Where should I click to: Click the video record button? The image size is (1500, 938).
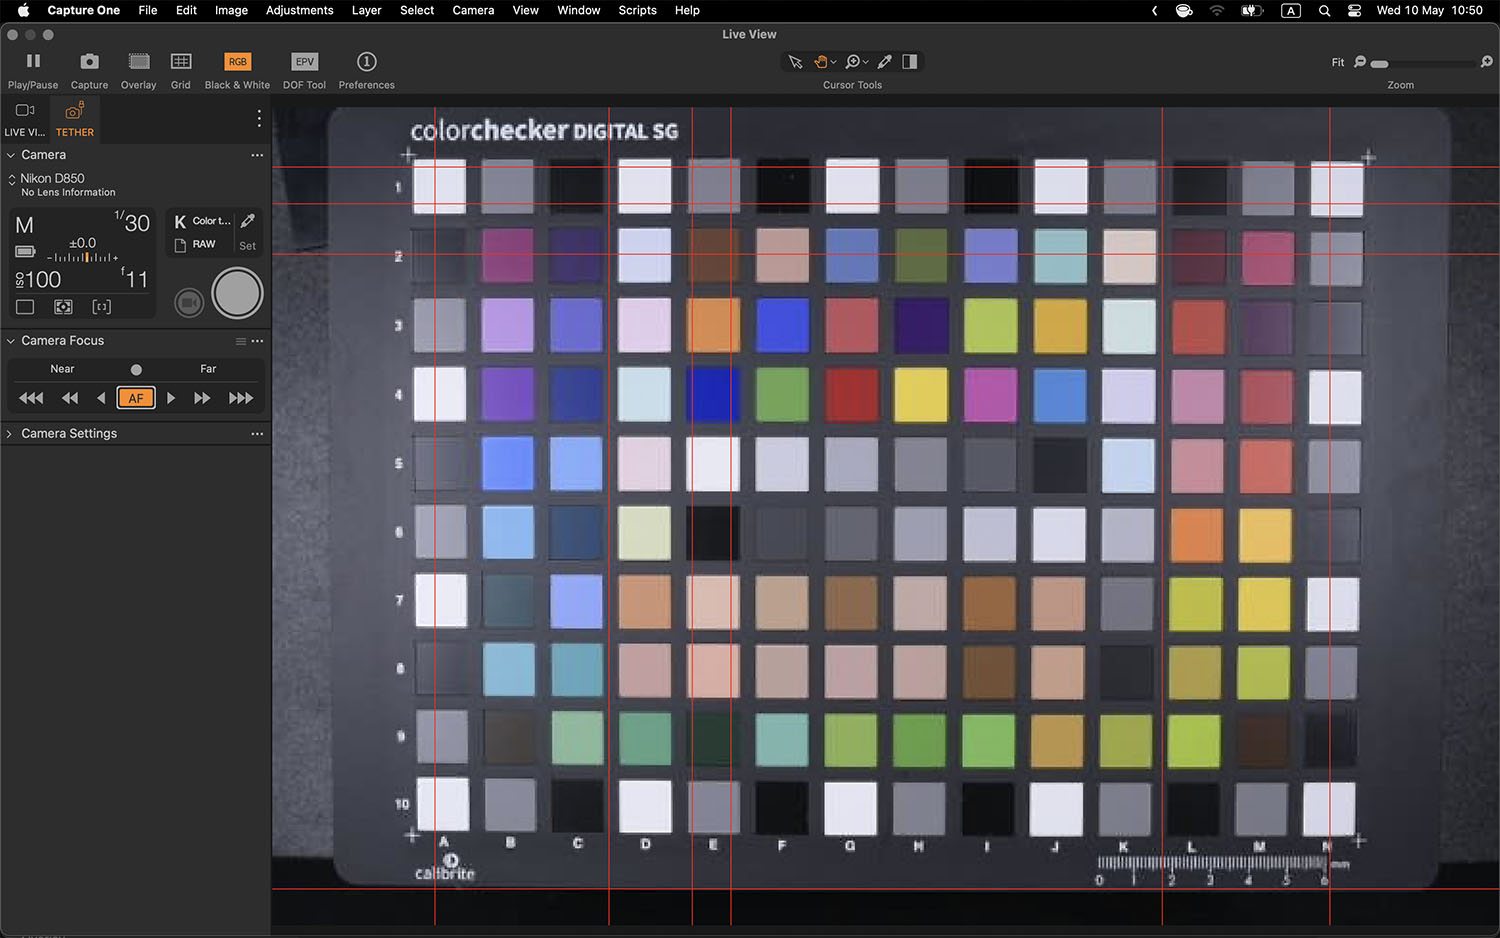(189, 302)
